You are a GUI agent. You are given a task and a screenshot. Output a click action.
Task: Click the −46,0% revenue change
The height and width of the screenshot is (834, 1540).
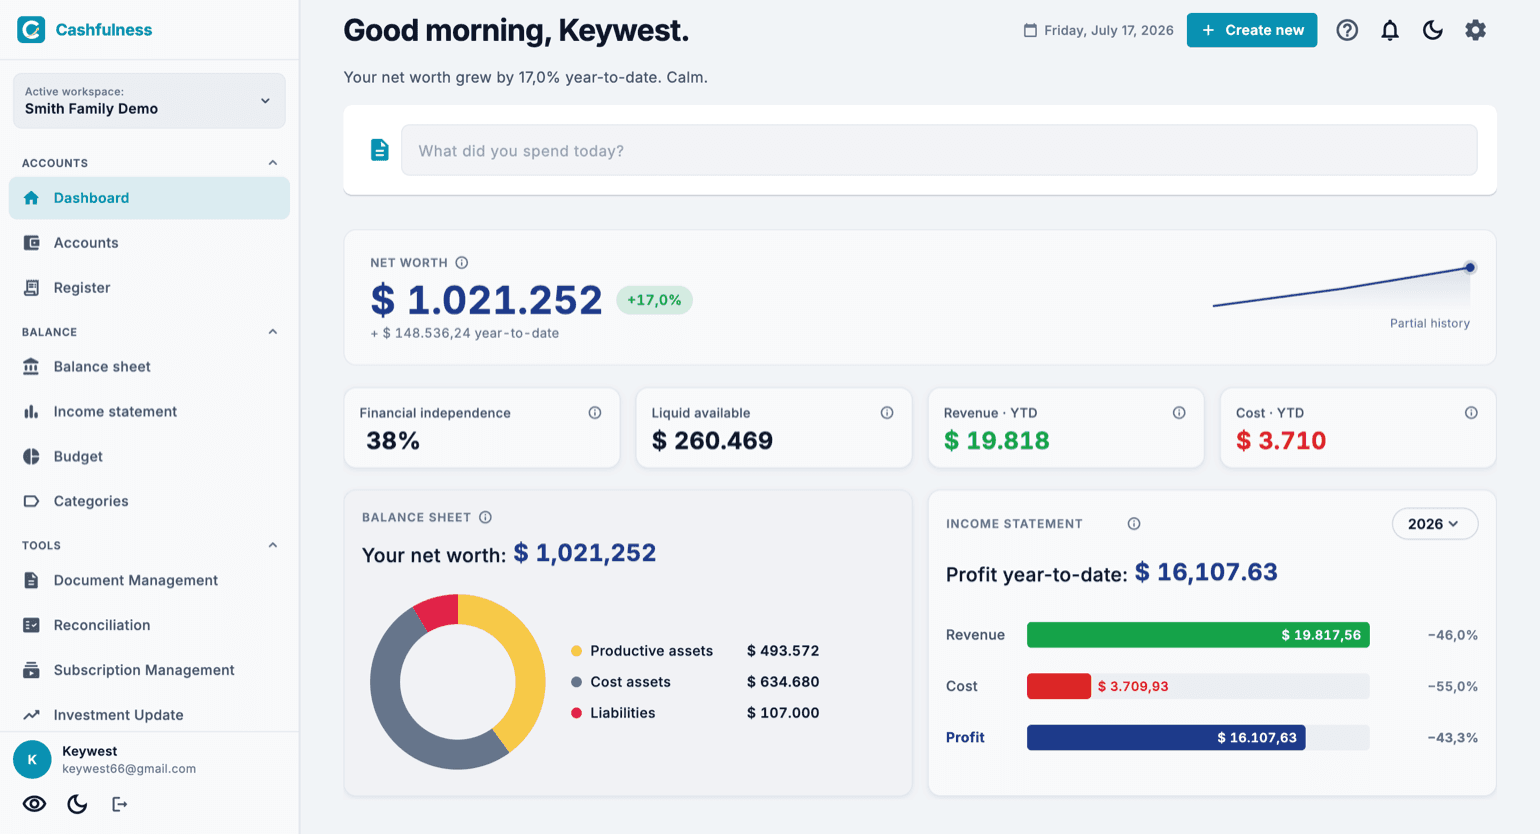pyautogui.click(x=1453, y=635)
